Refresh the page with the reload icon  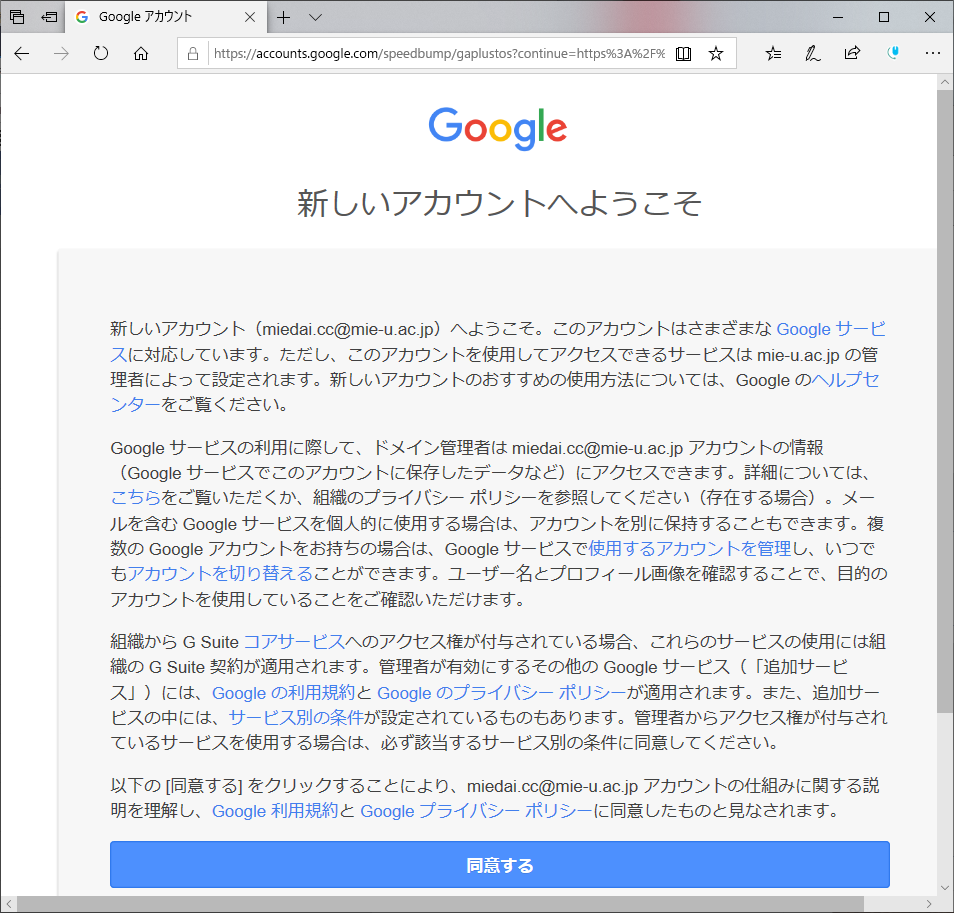click(x=101, y=54)
